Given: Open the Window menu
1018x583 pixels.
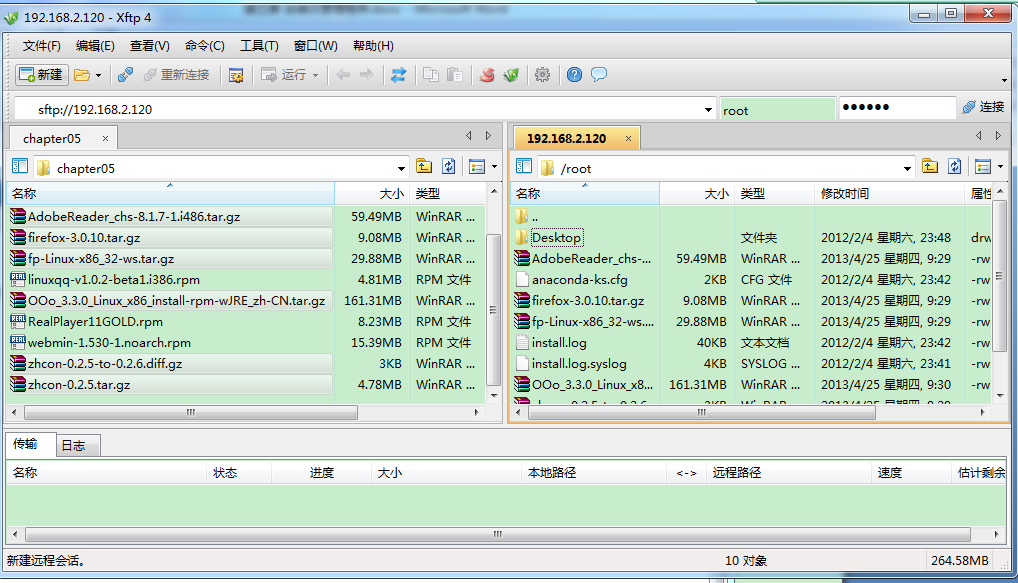Looking at the screenshot, I should [316, 45].
